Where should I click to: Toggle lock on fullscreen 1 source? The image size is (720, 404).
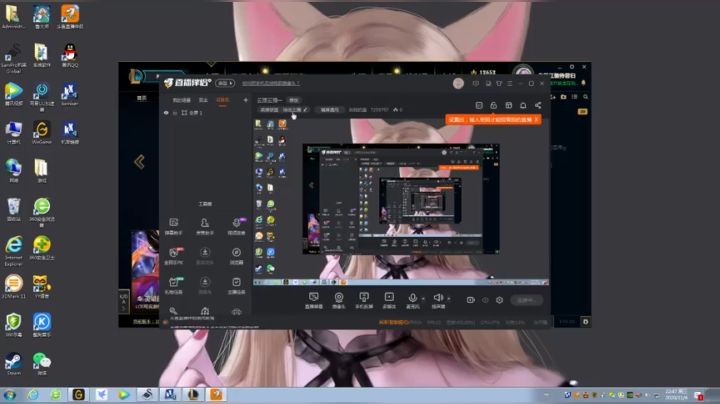pyautogui.click(x=175, y=112)
